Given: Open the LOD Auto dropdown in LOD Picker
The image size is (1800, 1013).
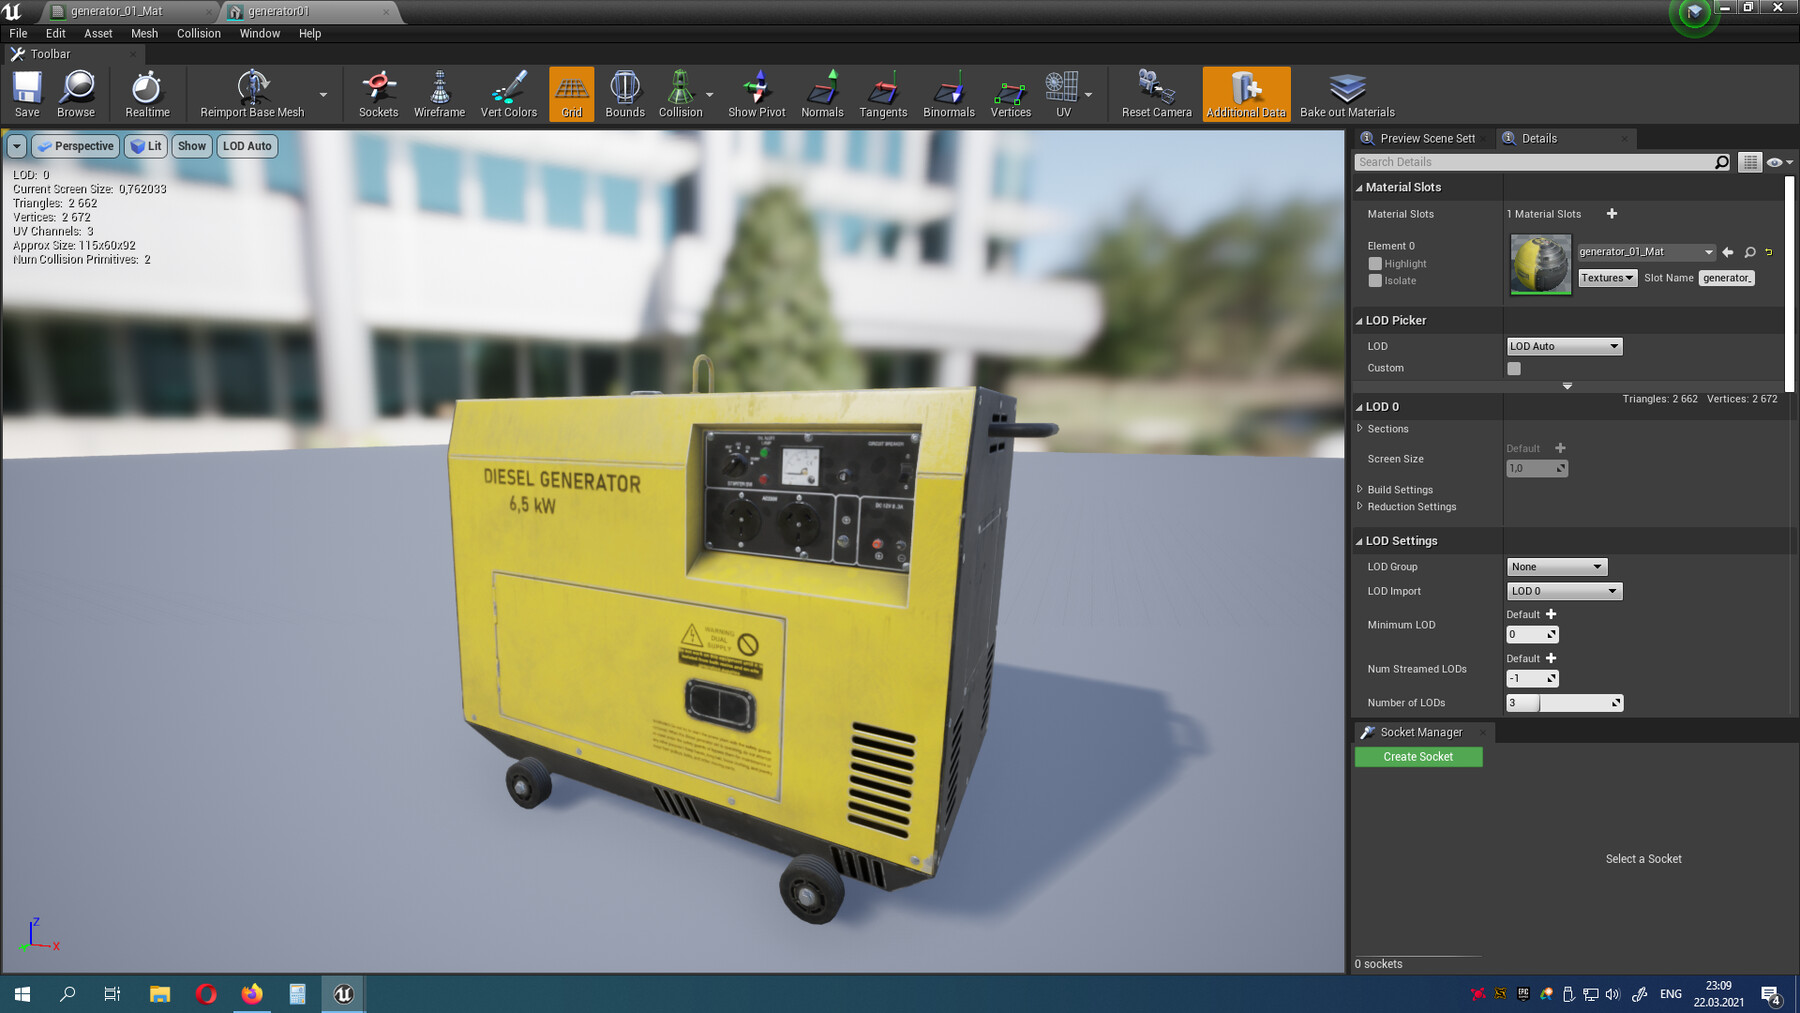Looking at the screenshot, I should (x=1563, y=346).
